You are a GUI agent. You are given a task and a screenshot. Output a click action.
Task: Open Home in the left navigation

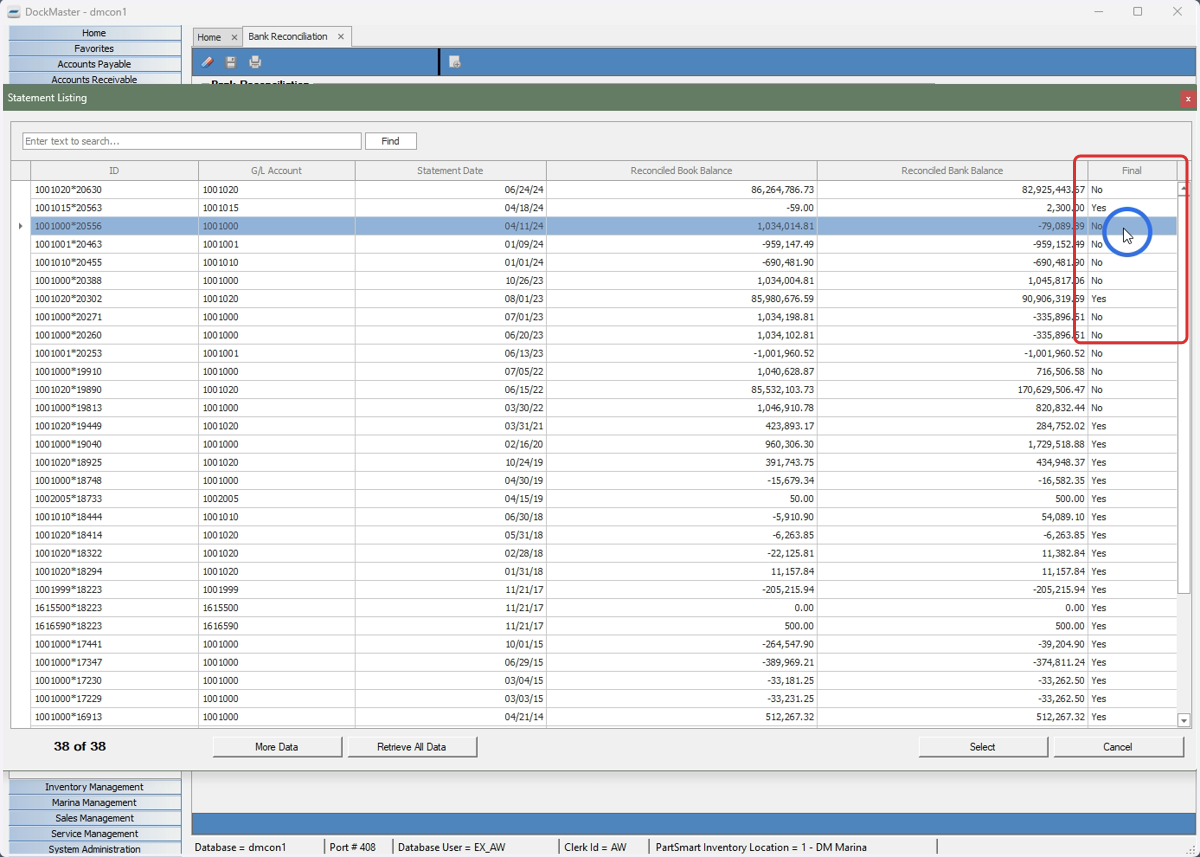[x=94, y=33]
